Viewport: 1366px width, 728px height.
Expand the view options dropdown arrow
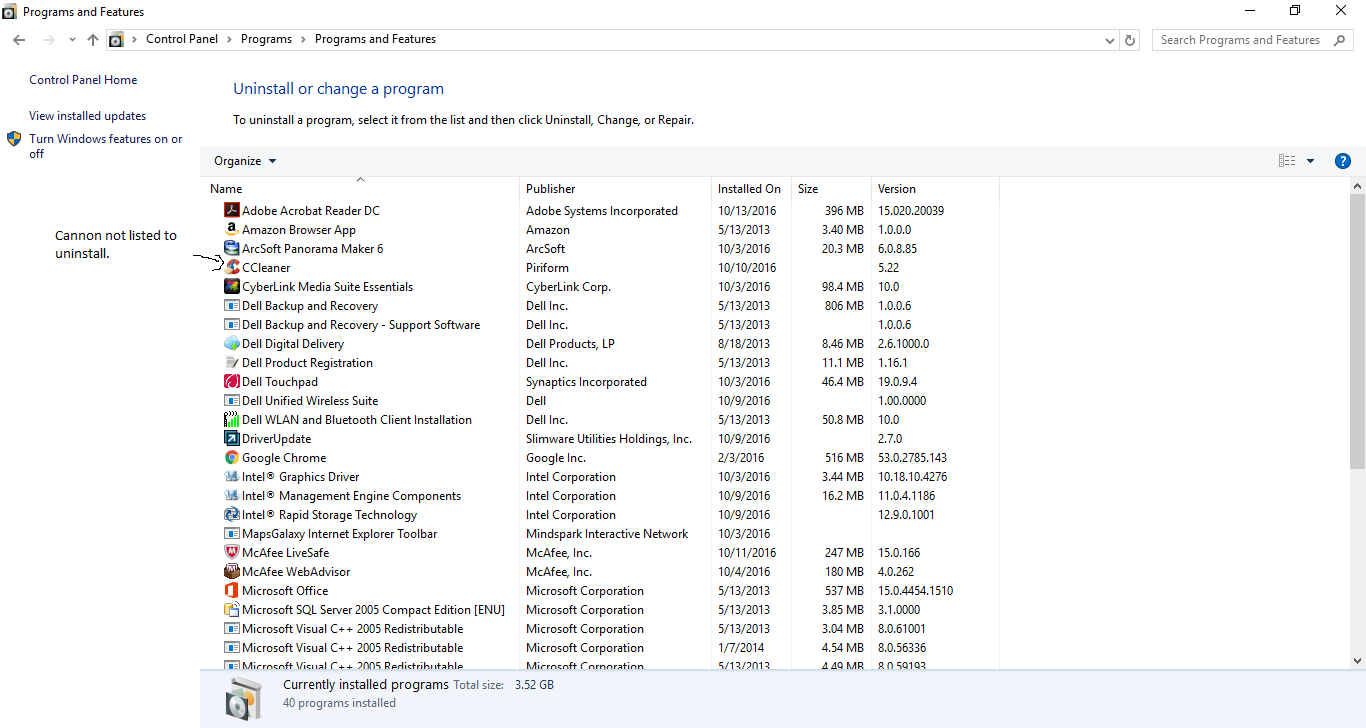coord(1310,161)
